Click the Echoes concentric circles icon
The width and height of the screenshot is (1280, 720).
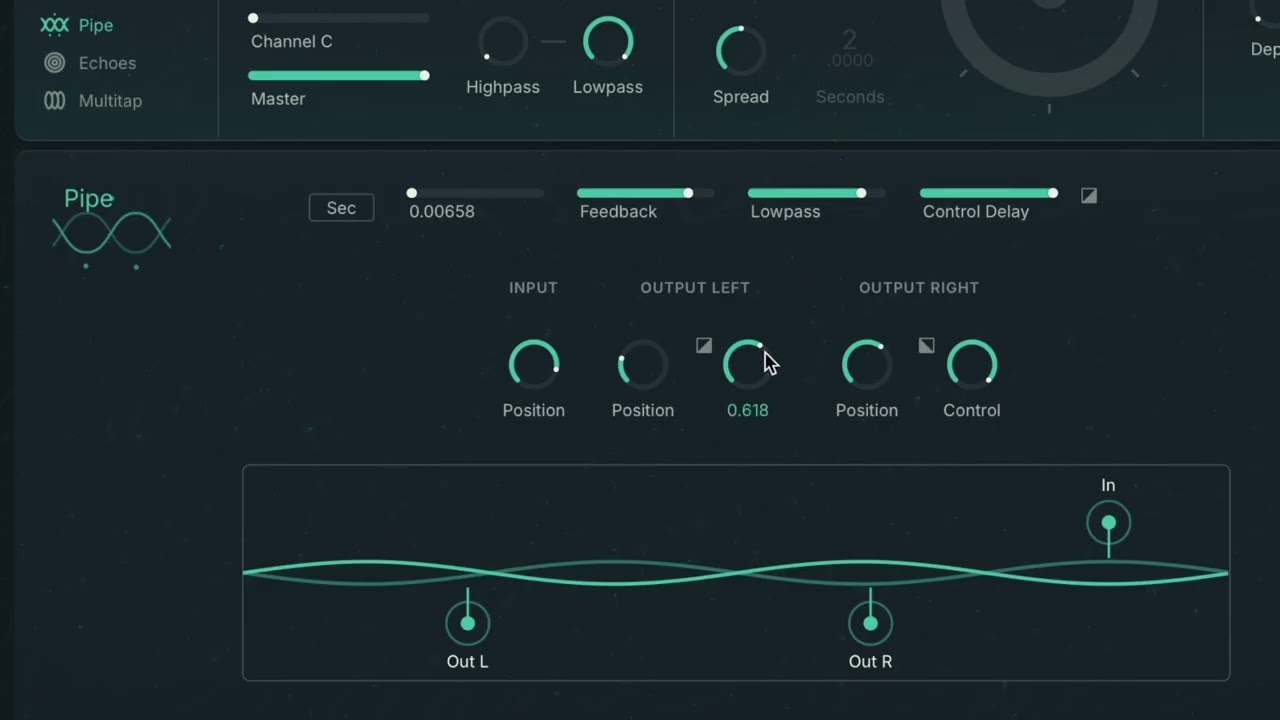click(55, 63)
